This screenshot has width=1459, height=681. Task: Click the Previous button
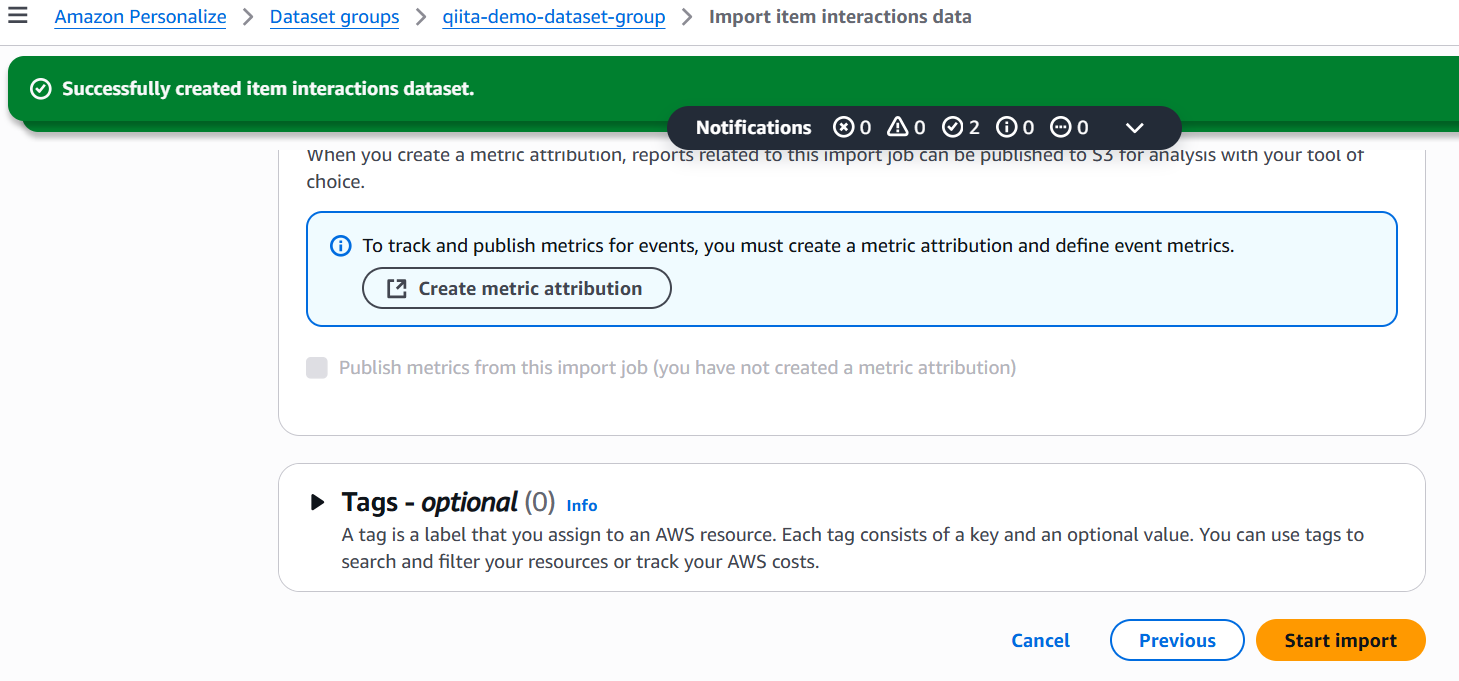[x=1177, y=641]
